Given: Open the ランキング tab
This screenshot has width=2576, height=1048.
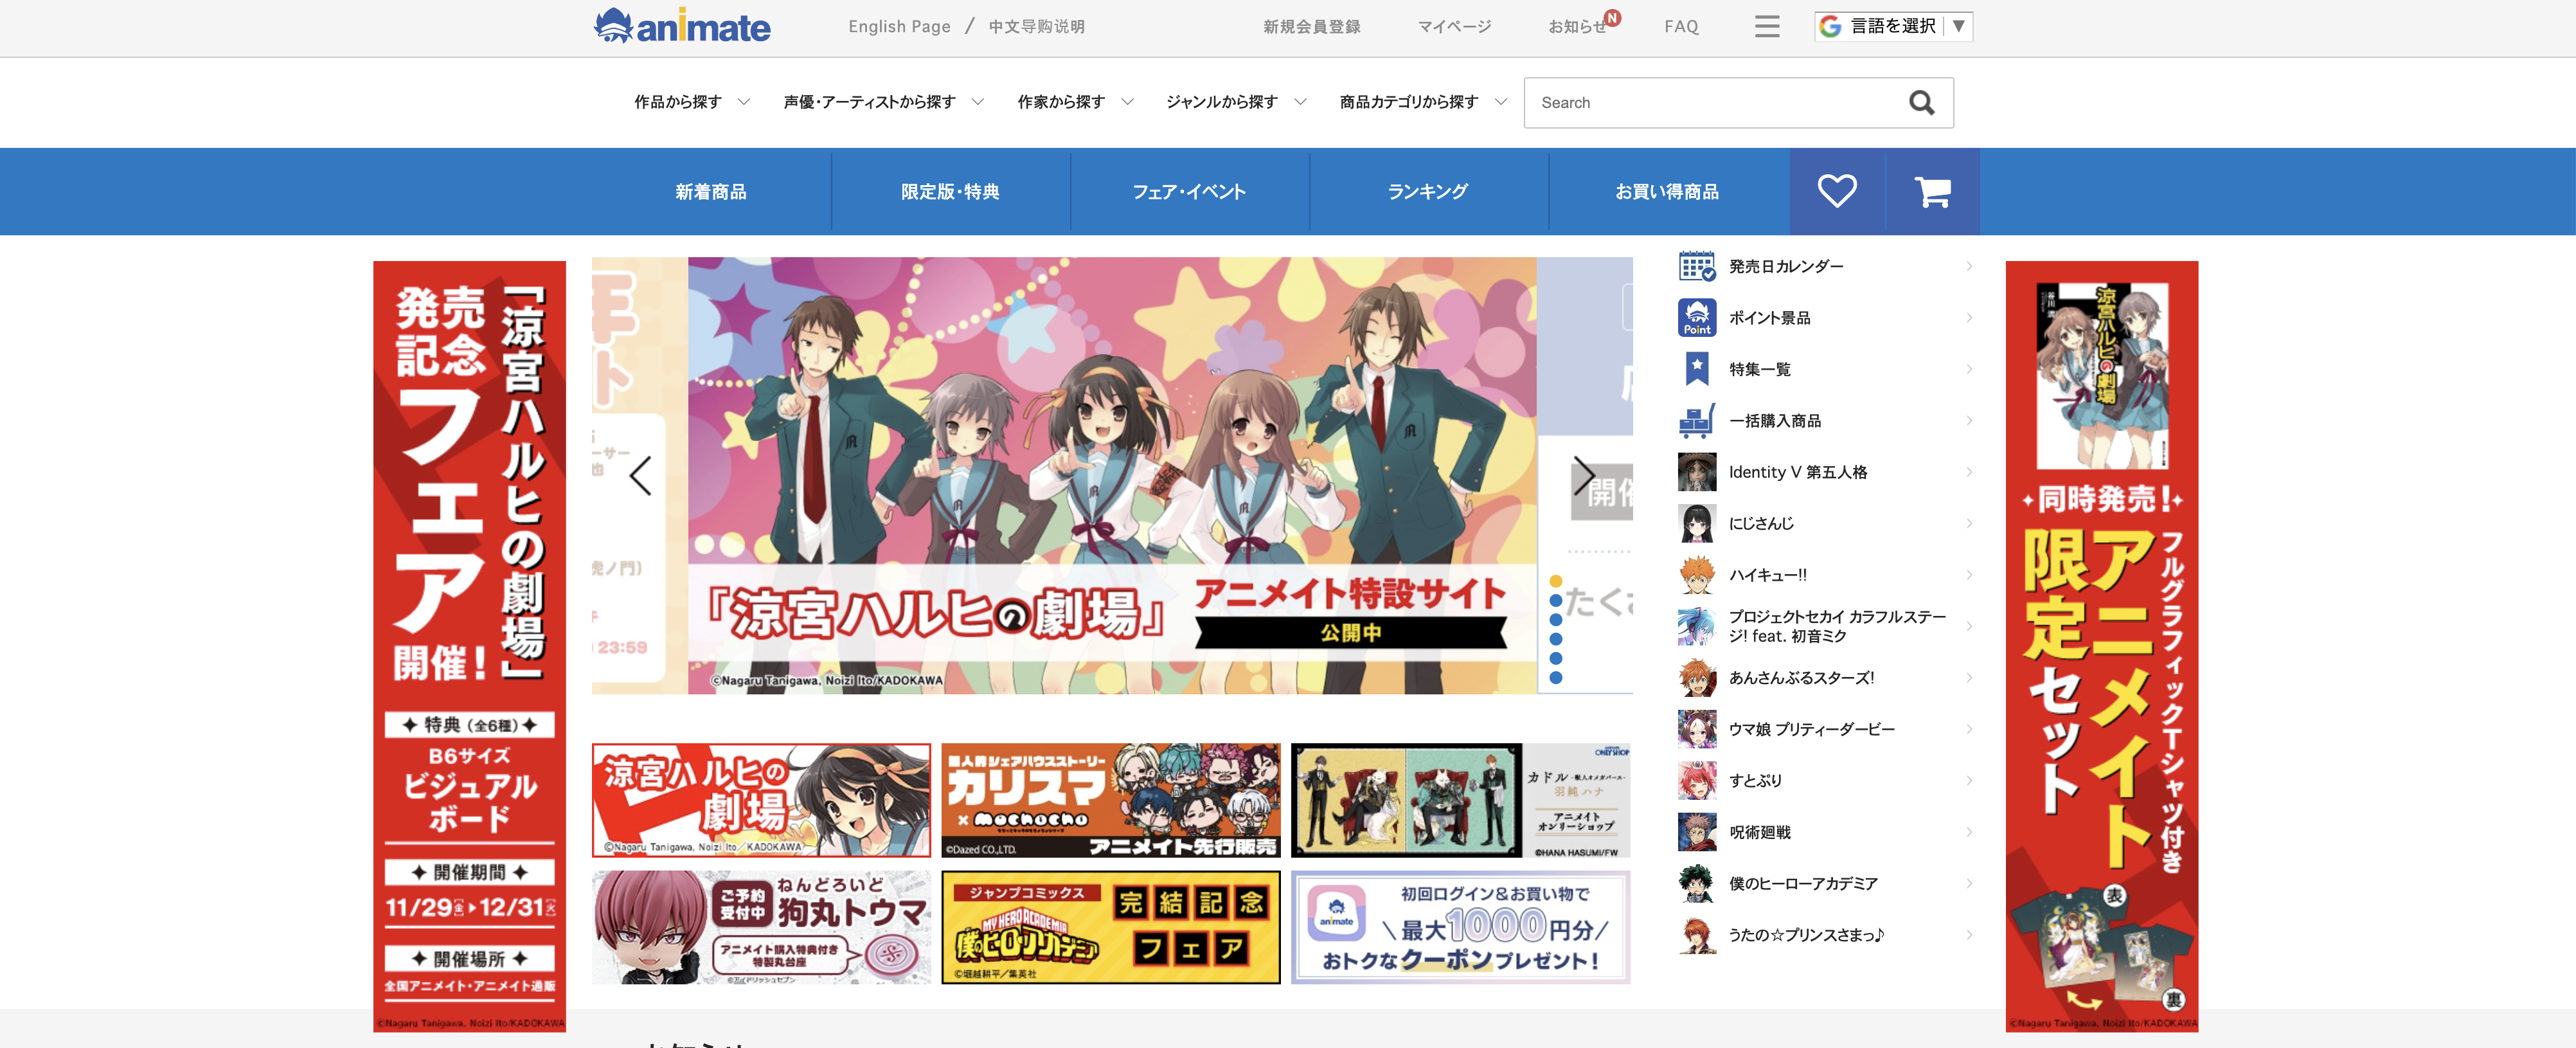Looking at the screenshot, I should (x=1428, y=191).
